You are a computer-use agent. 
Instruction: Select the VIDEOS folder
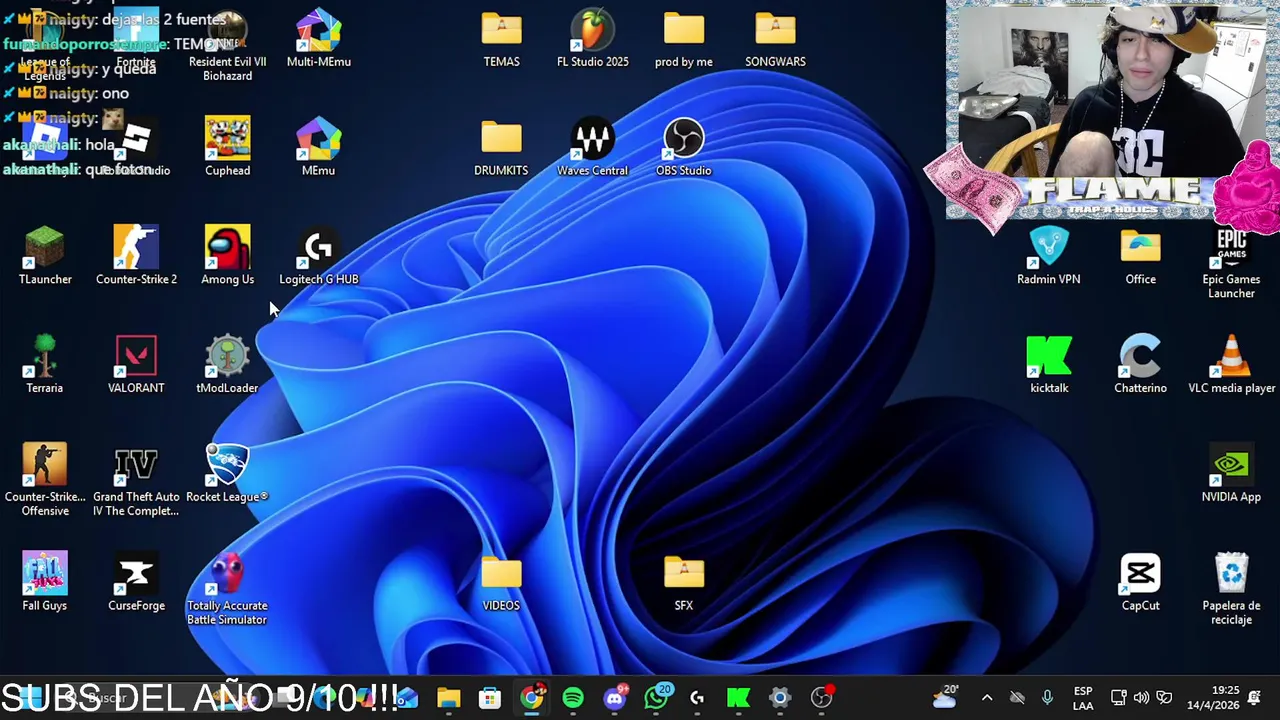pos(501,582)
